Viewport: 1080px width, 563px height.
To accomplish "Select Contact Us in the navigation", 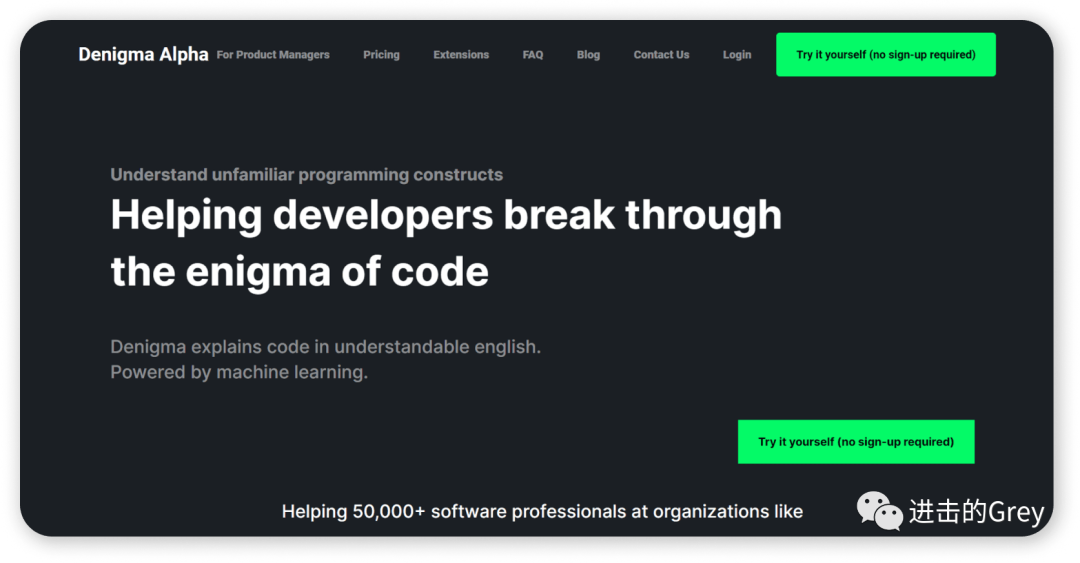I will click(661, 54).
